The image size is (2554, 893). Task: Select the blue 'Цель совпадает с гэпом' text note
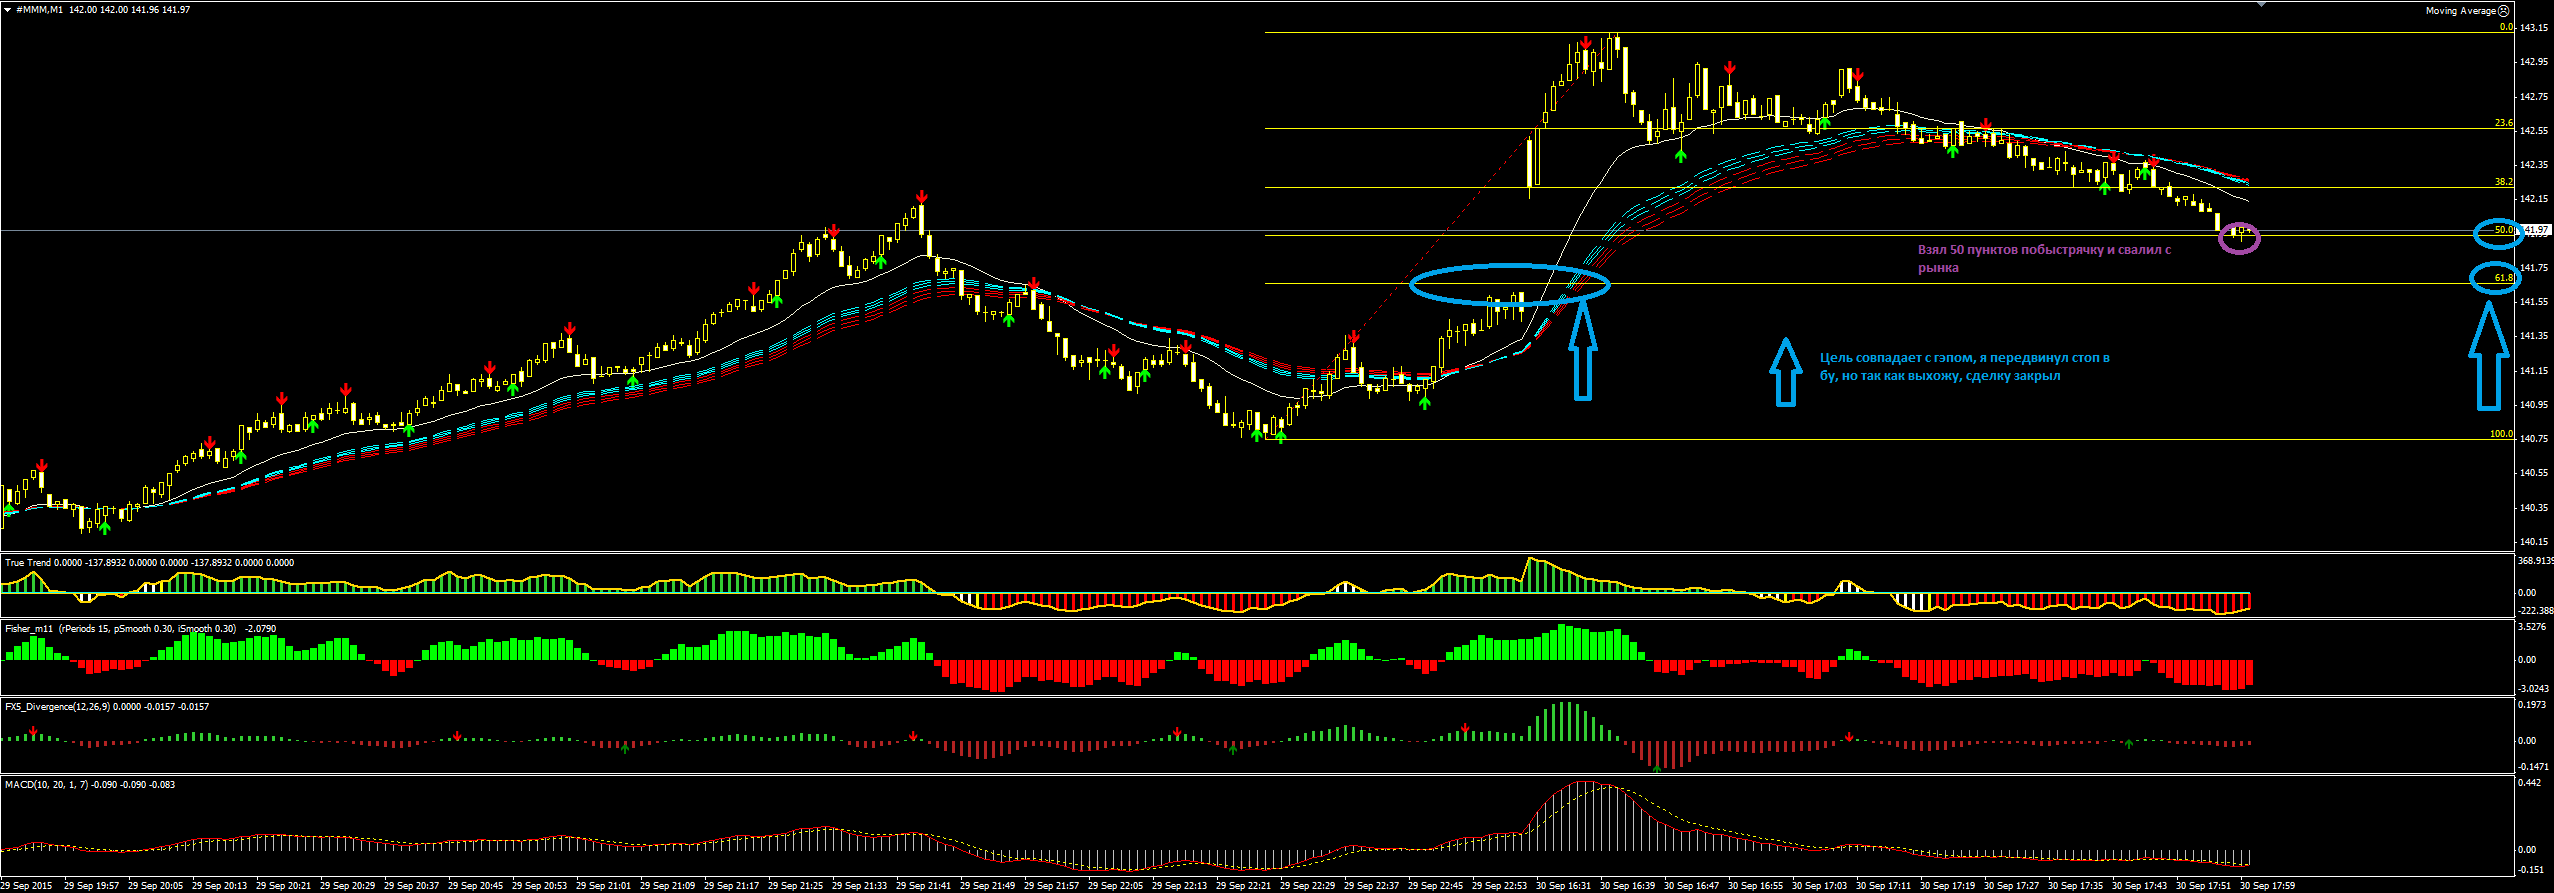point(1965,367)
